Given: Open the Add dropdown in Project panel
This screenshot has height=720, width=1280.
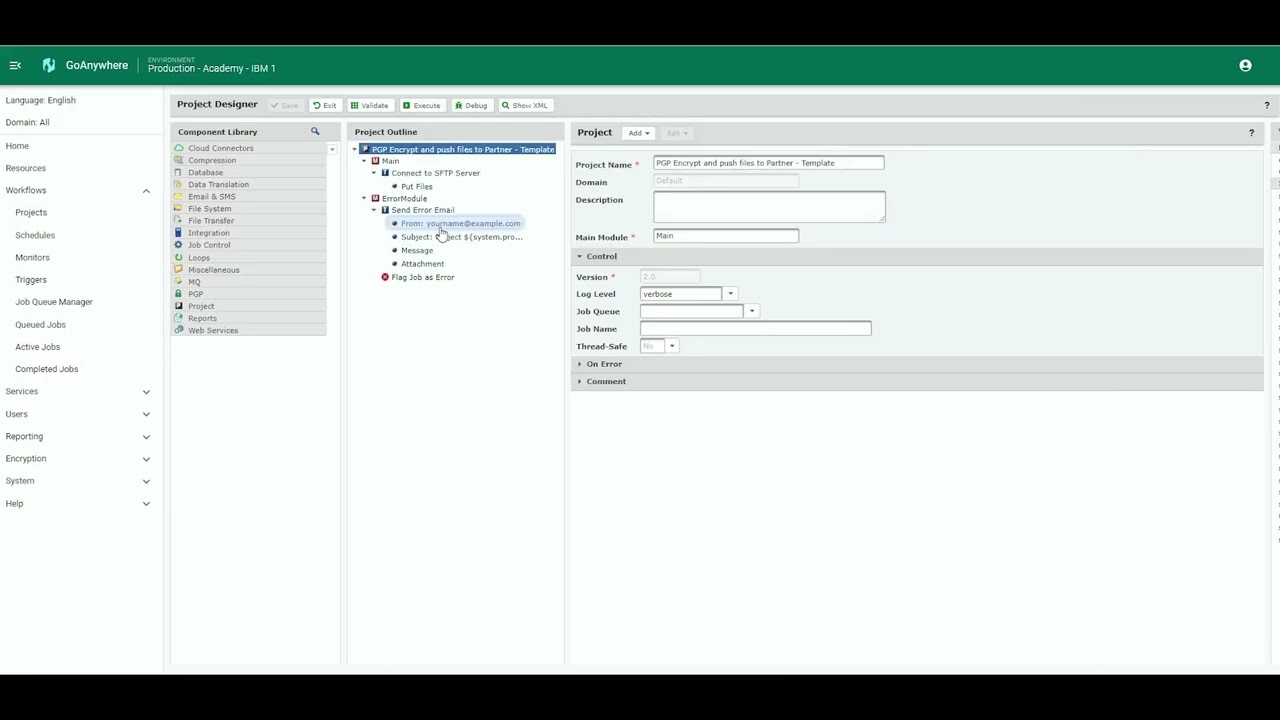Looking at the screenshot, I should (x=638, y=133).
